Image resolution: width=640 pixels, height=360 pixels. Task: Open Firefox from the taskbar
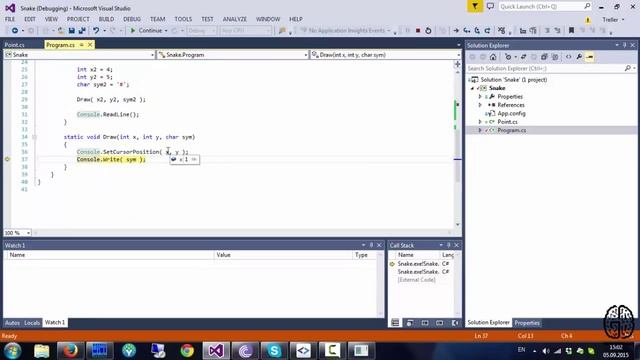(71, 351)
